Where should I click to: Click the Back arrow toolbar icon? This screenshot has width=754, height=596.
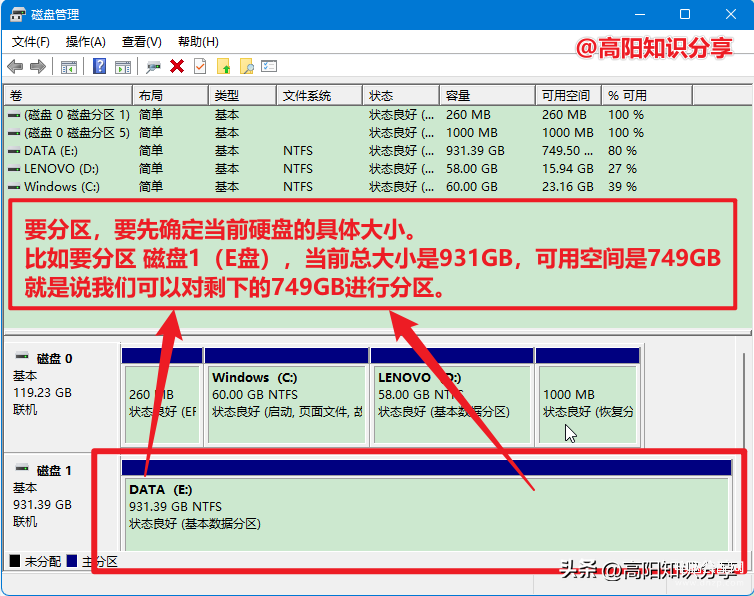tap(15, 66)
